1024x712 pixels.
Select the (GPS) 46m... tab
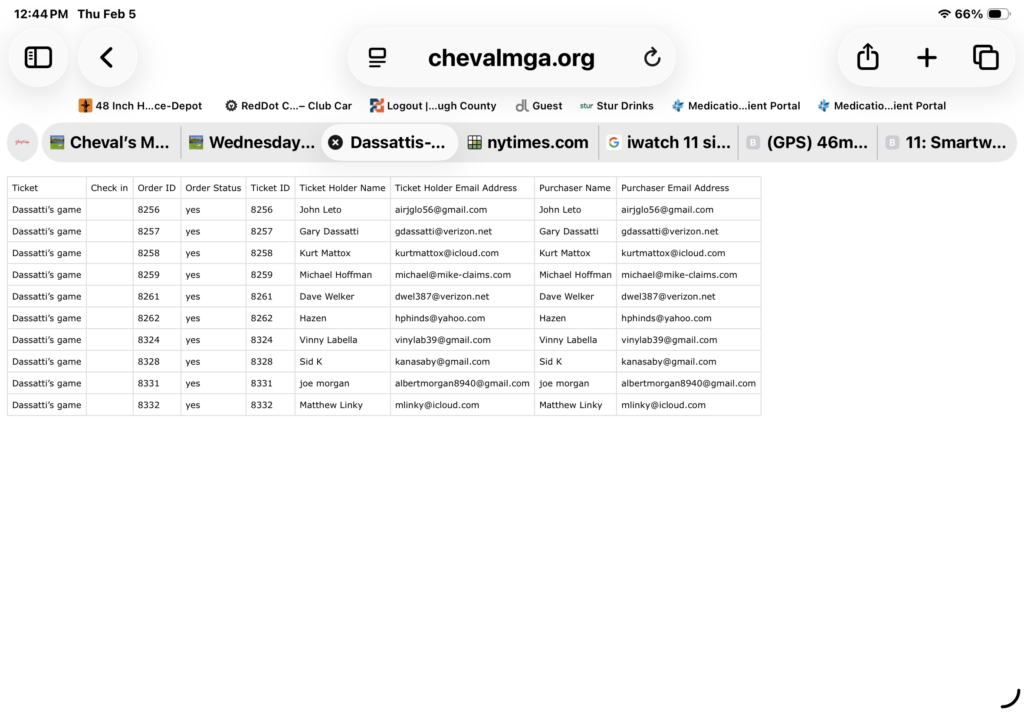click(x=807, y=142)
